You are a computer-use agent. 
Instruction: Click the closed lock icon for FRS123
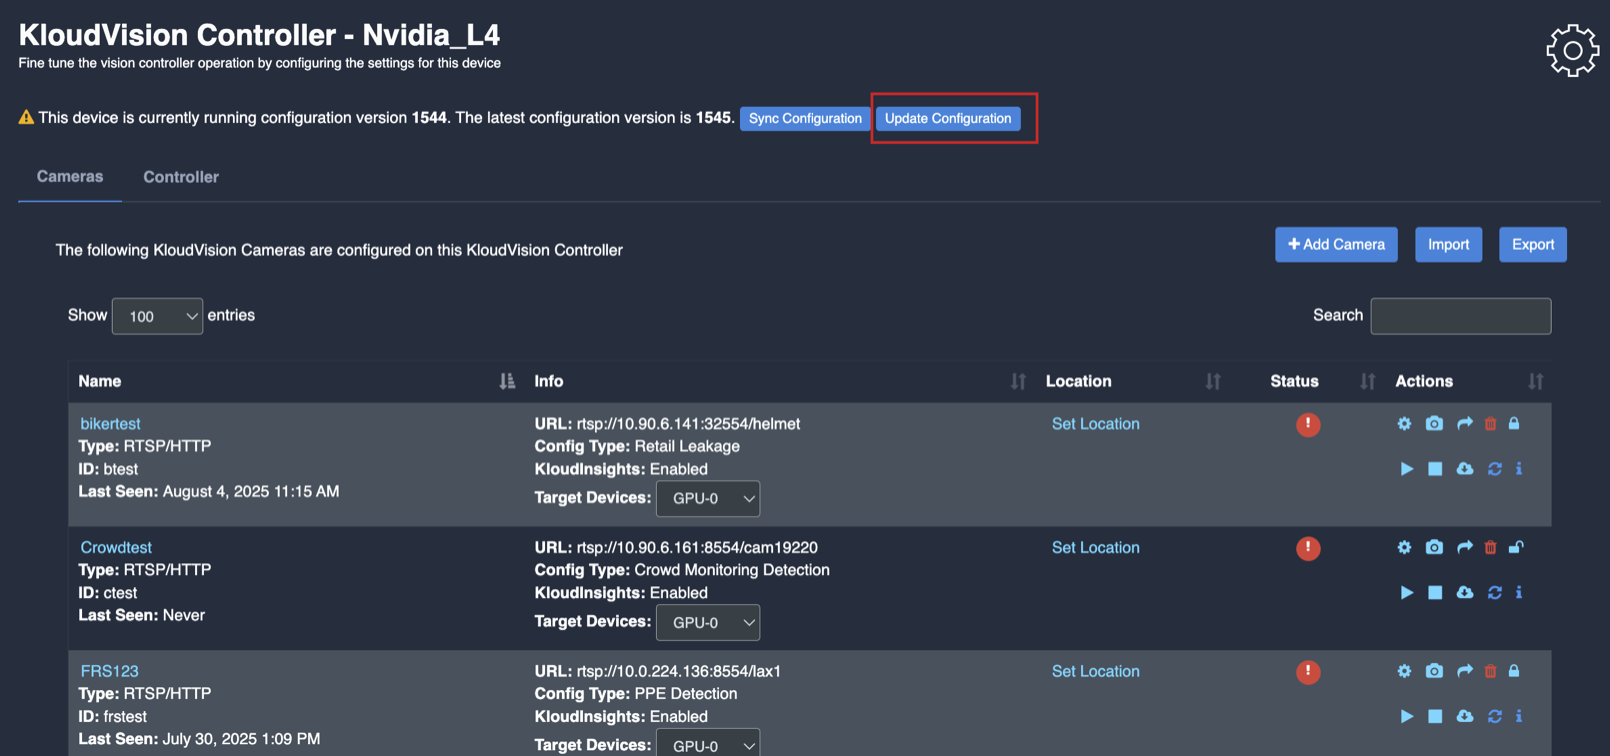1514,672
